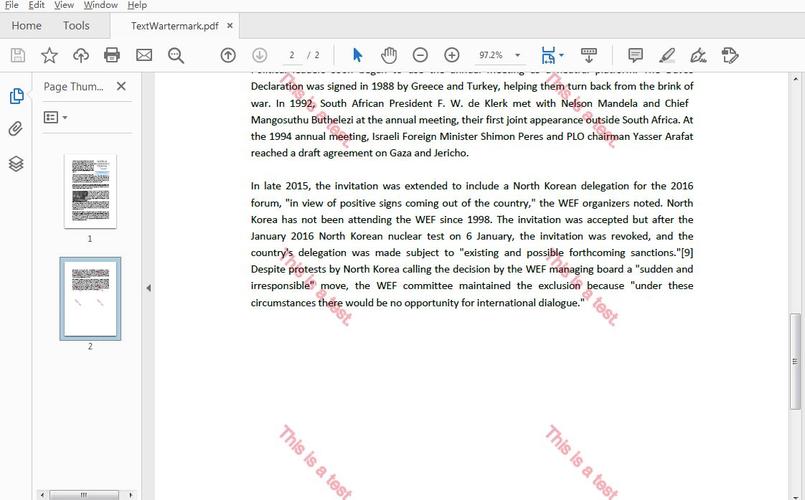Open the Layers panel icon
This screenshot has width=805, height=500.
pyautogui.click(x=16, y=164)
